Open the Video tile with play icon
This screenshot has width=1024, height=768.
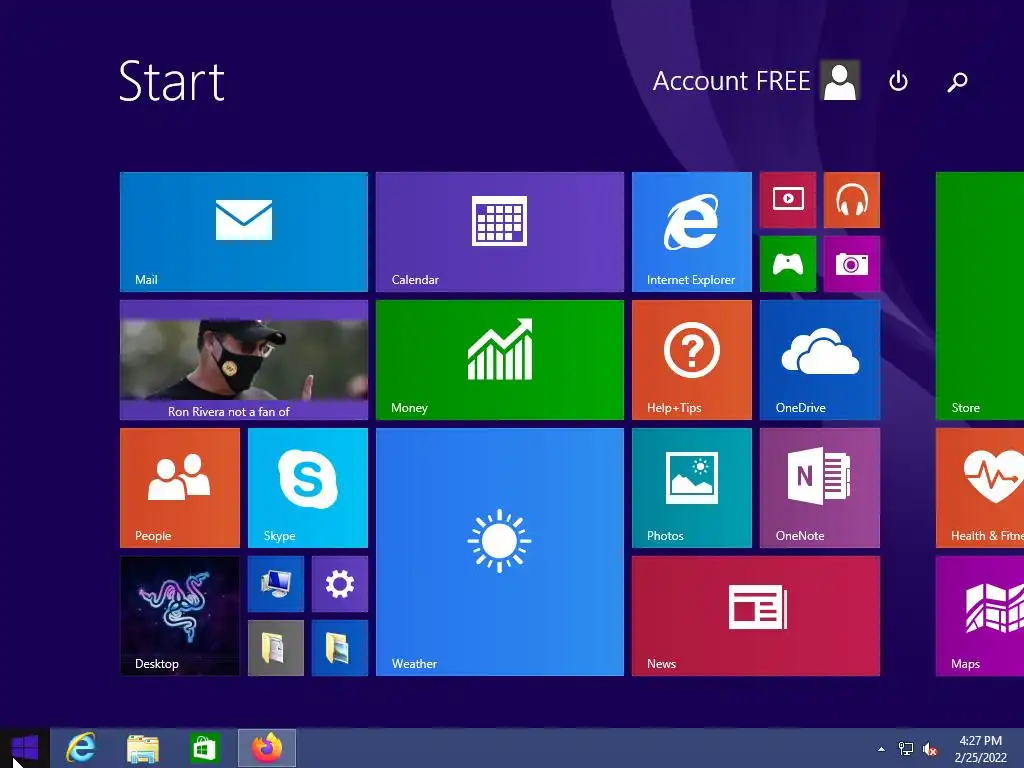[788, 200]
